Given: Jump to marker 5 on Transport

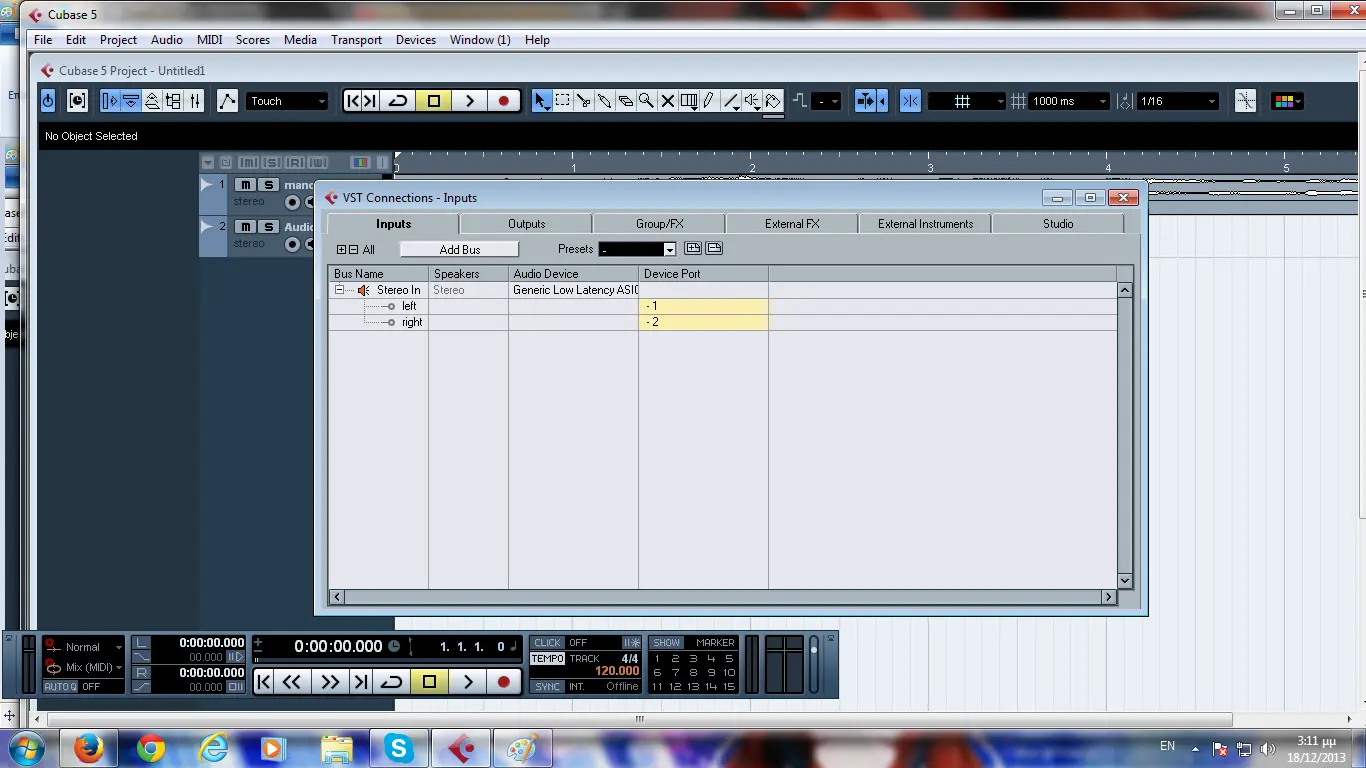Looking at the screenshot, I should coord(729,659).
